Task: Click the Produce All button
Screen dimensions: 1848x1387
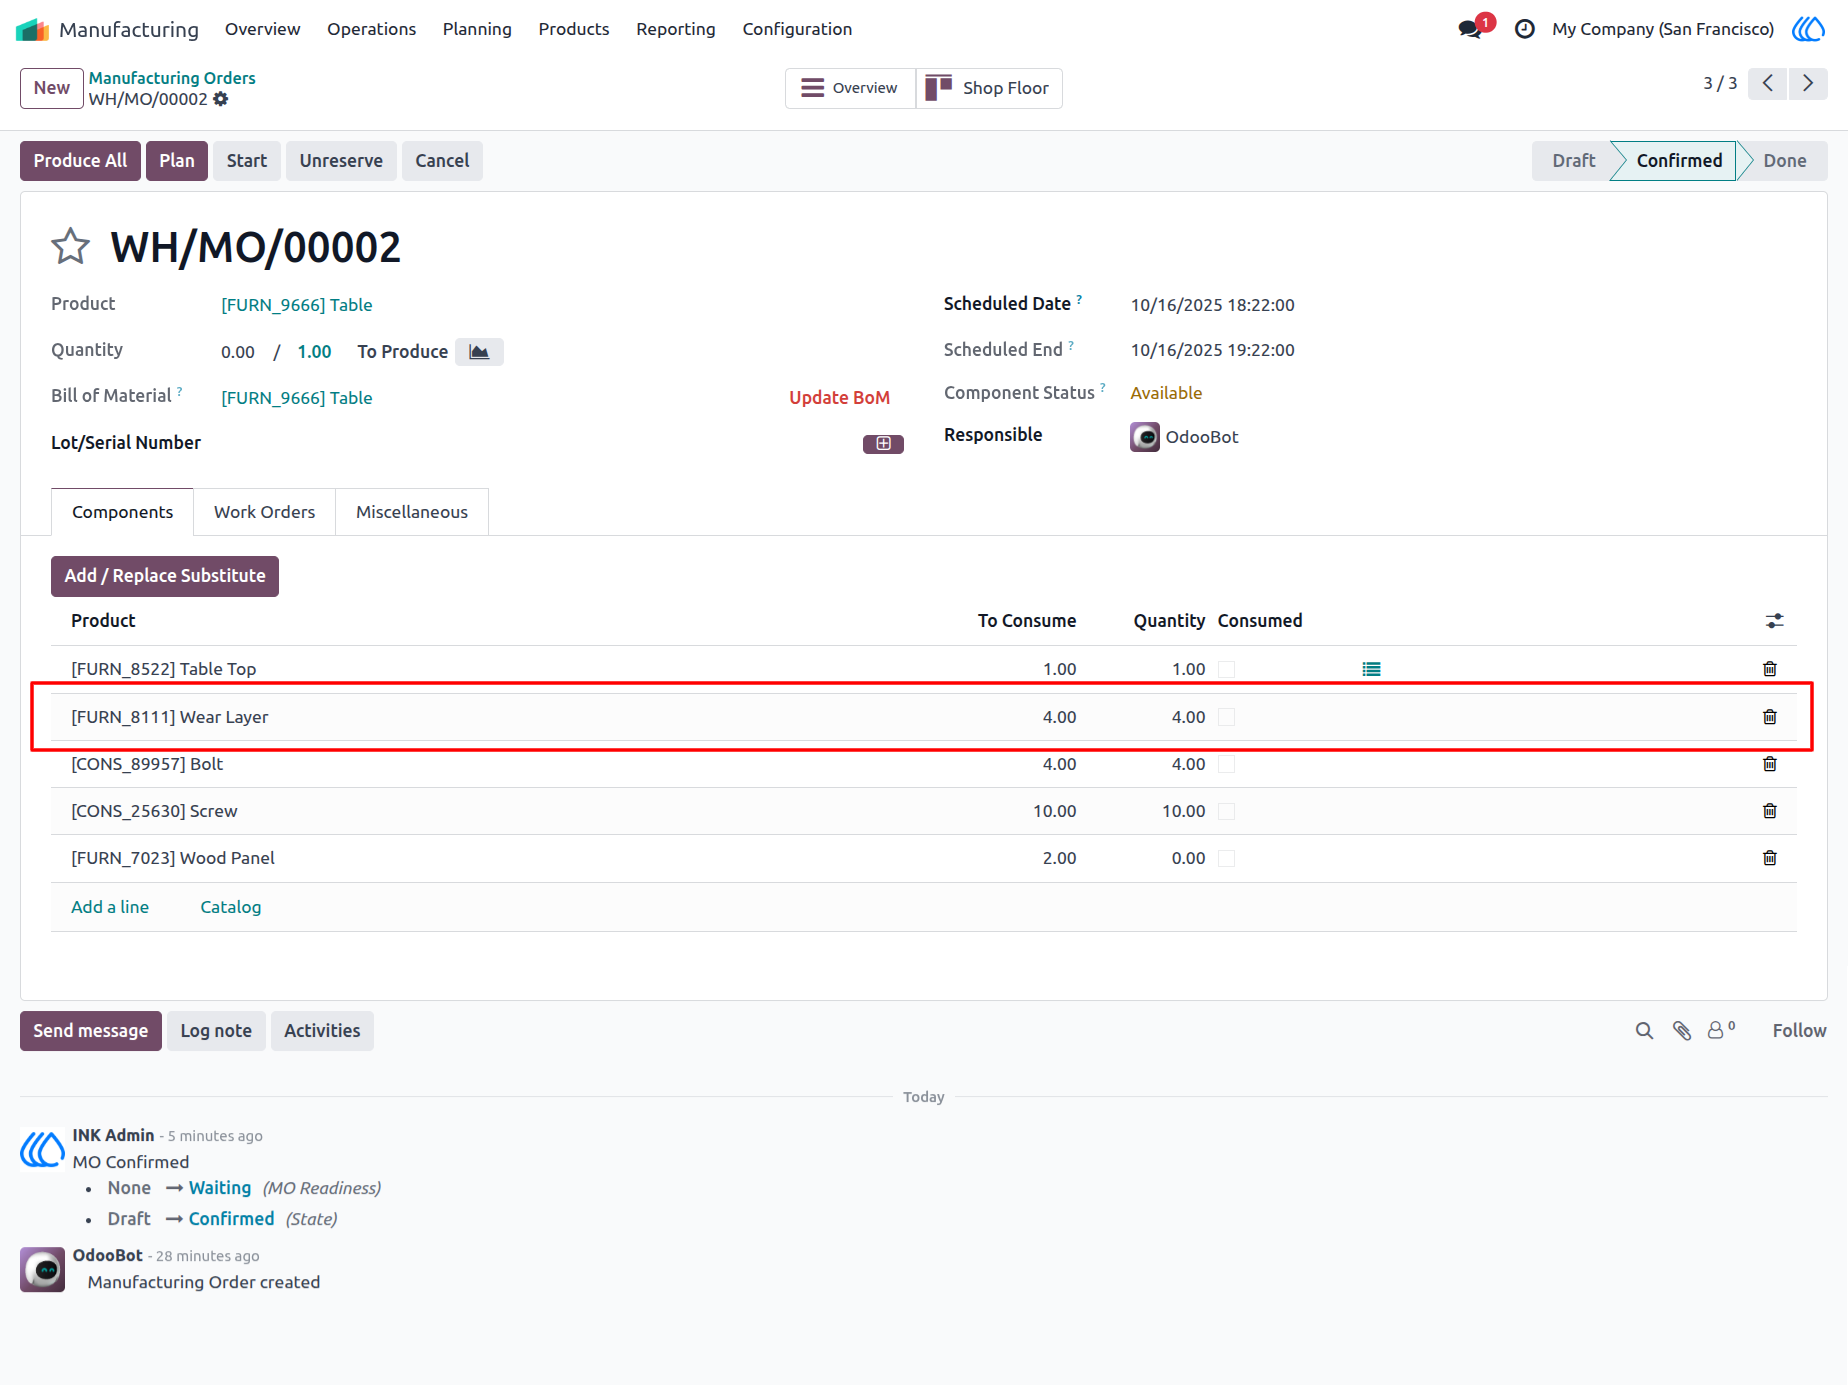Action: [x=80, y=161]
